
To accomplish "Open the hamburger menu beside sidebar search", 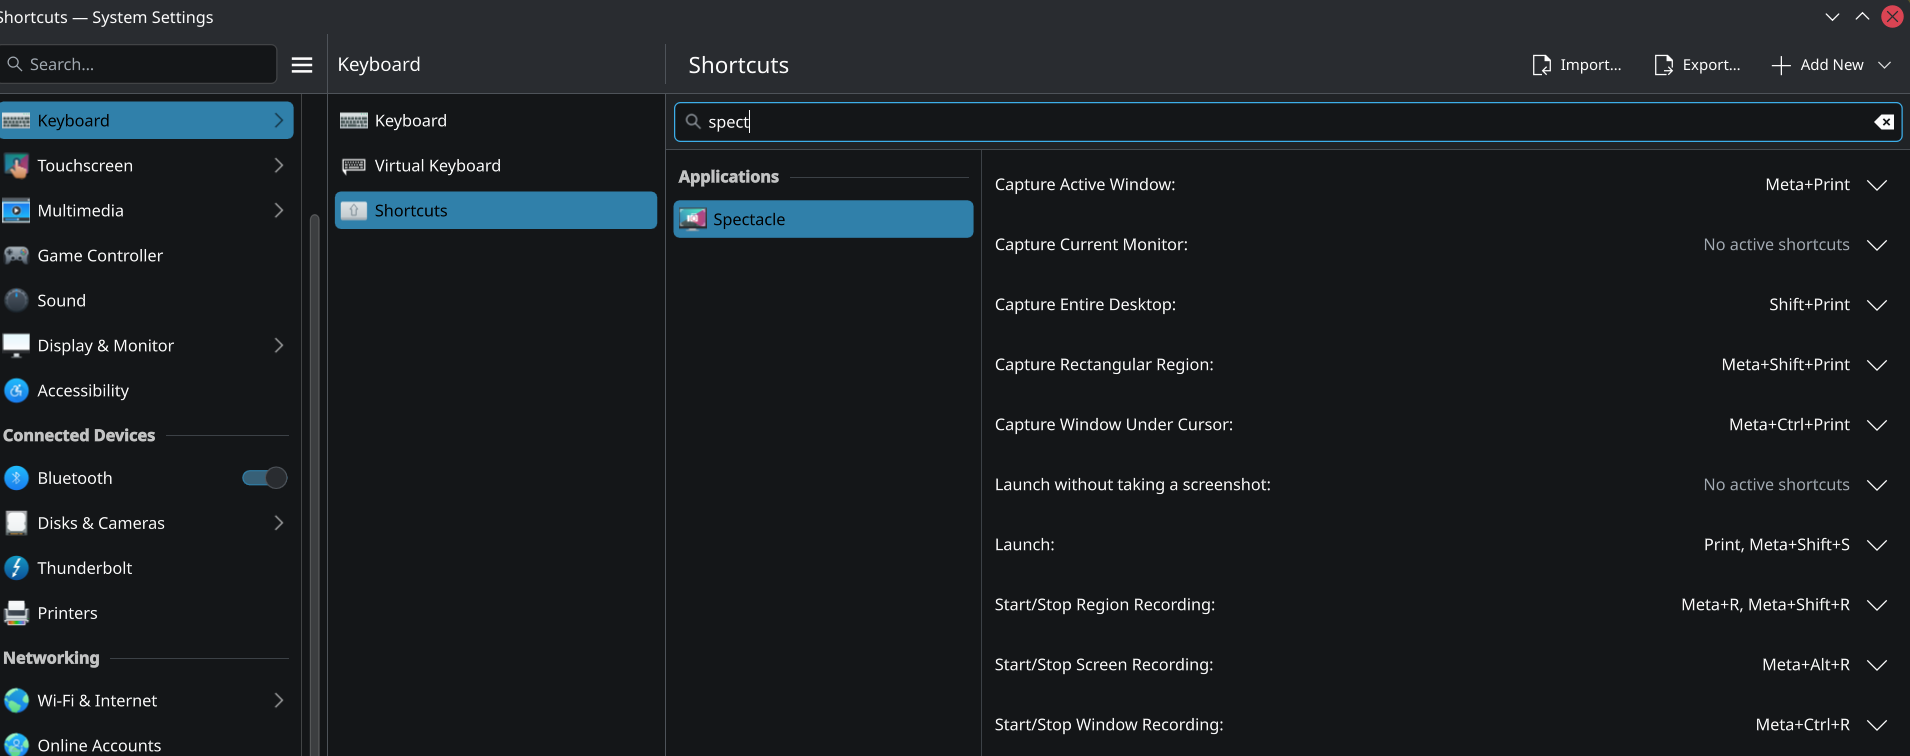I will click(x=302, y=65).
